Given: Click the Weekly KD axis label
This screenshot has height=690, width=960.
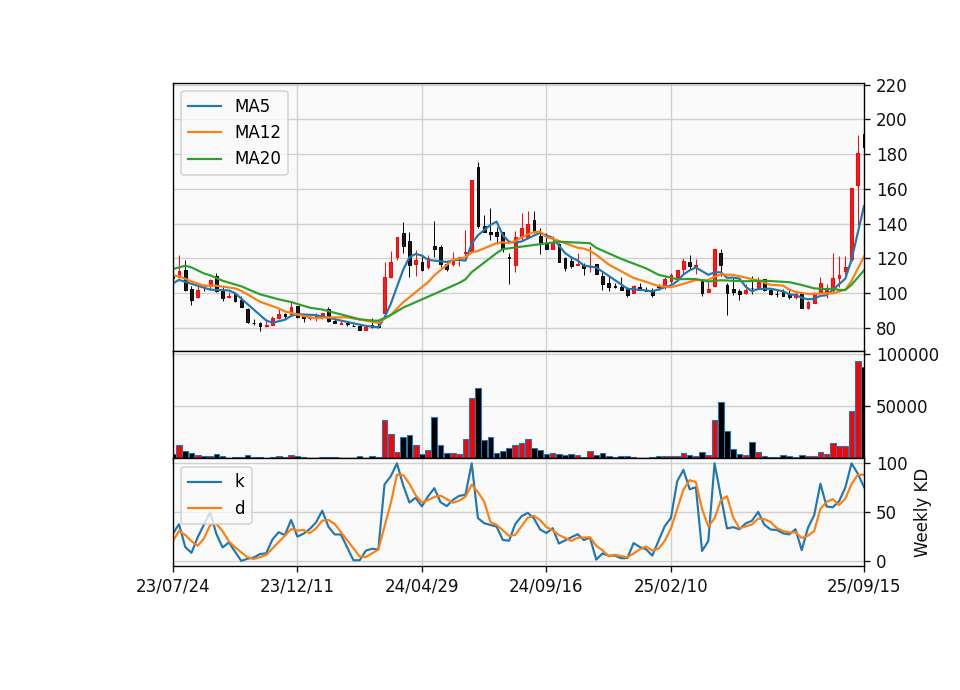Looking at the screenshot, I should click(x=921, y=514).
